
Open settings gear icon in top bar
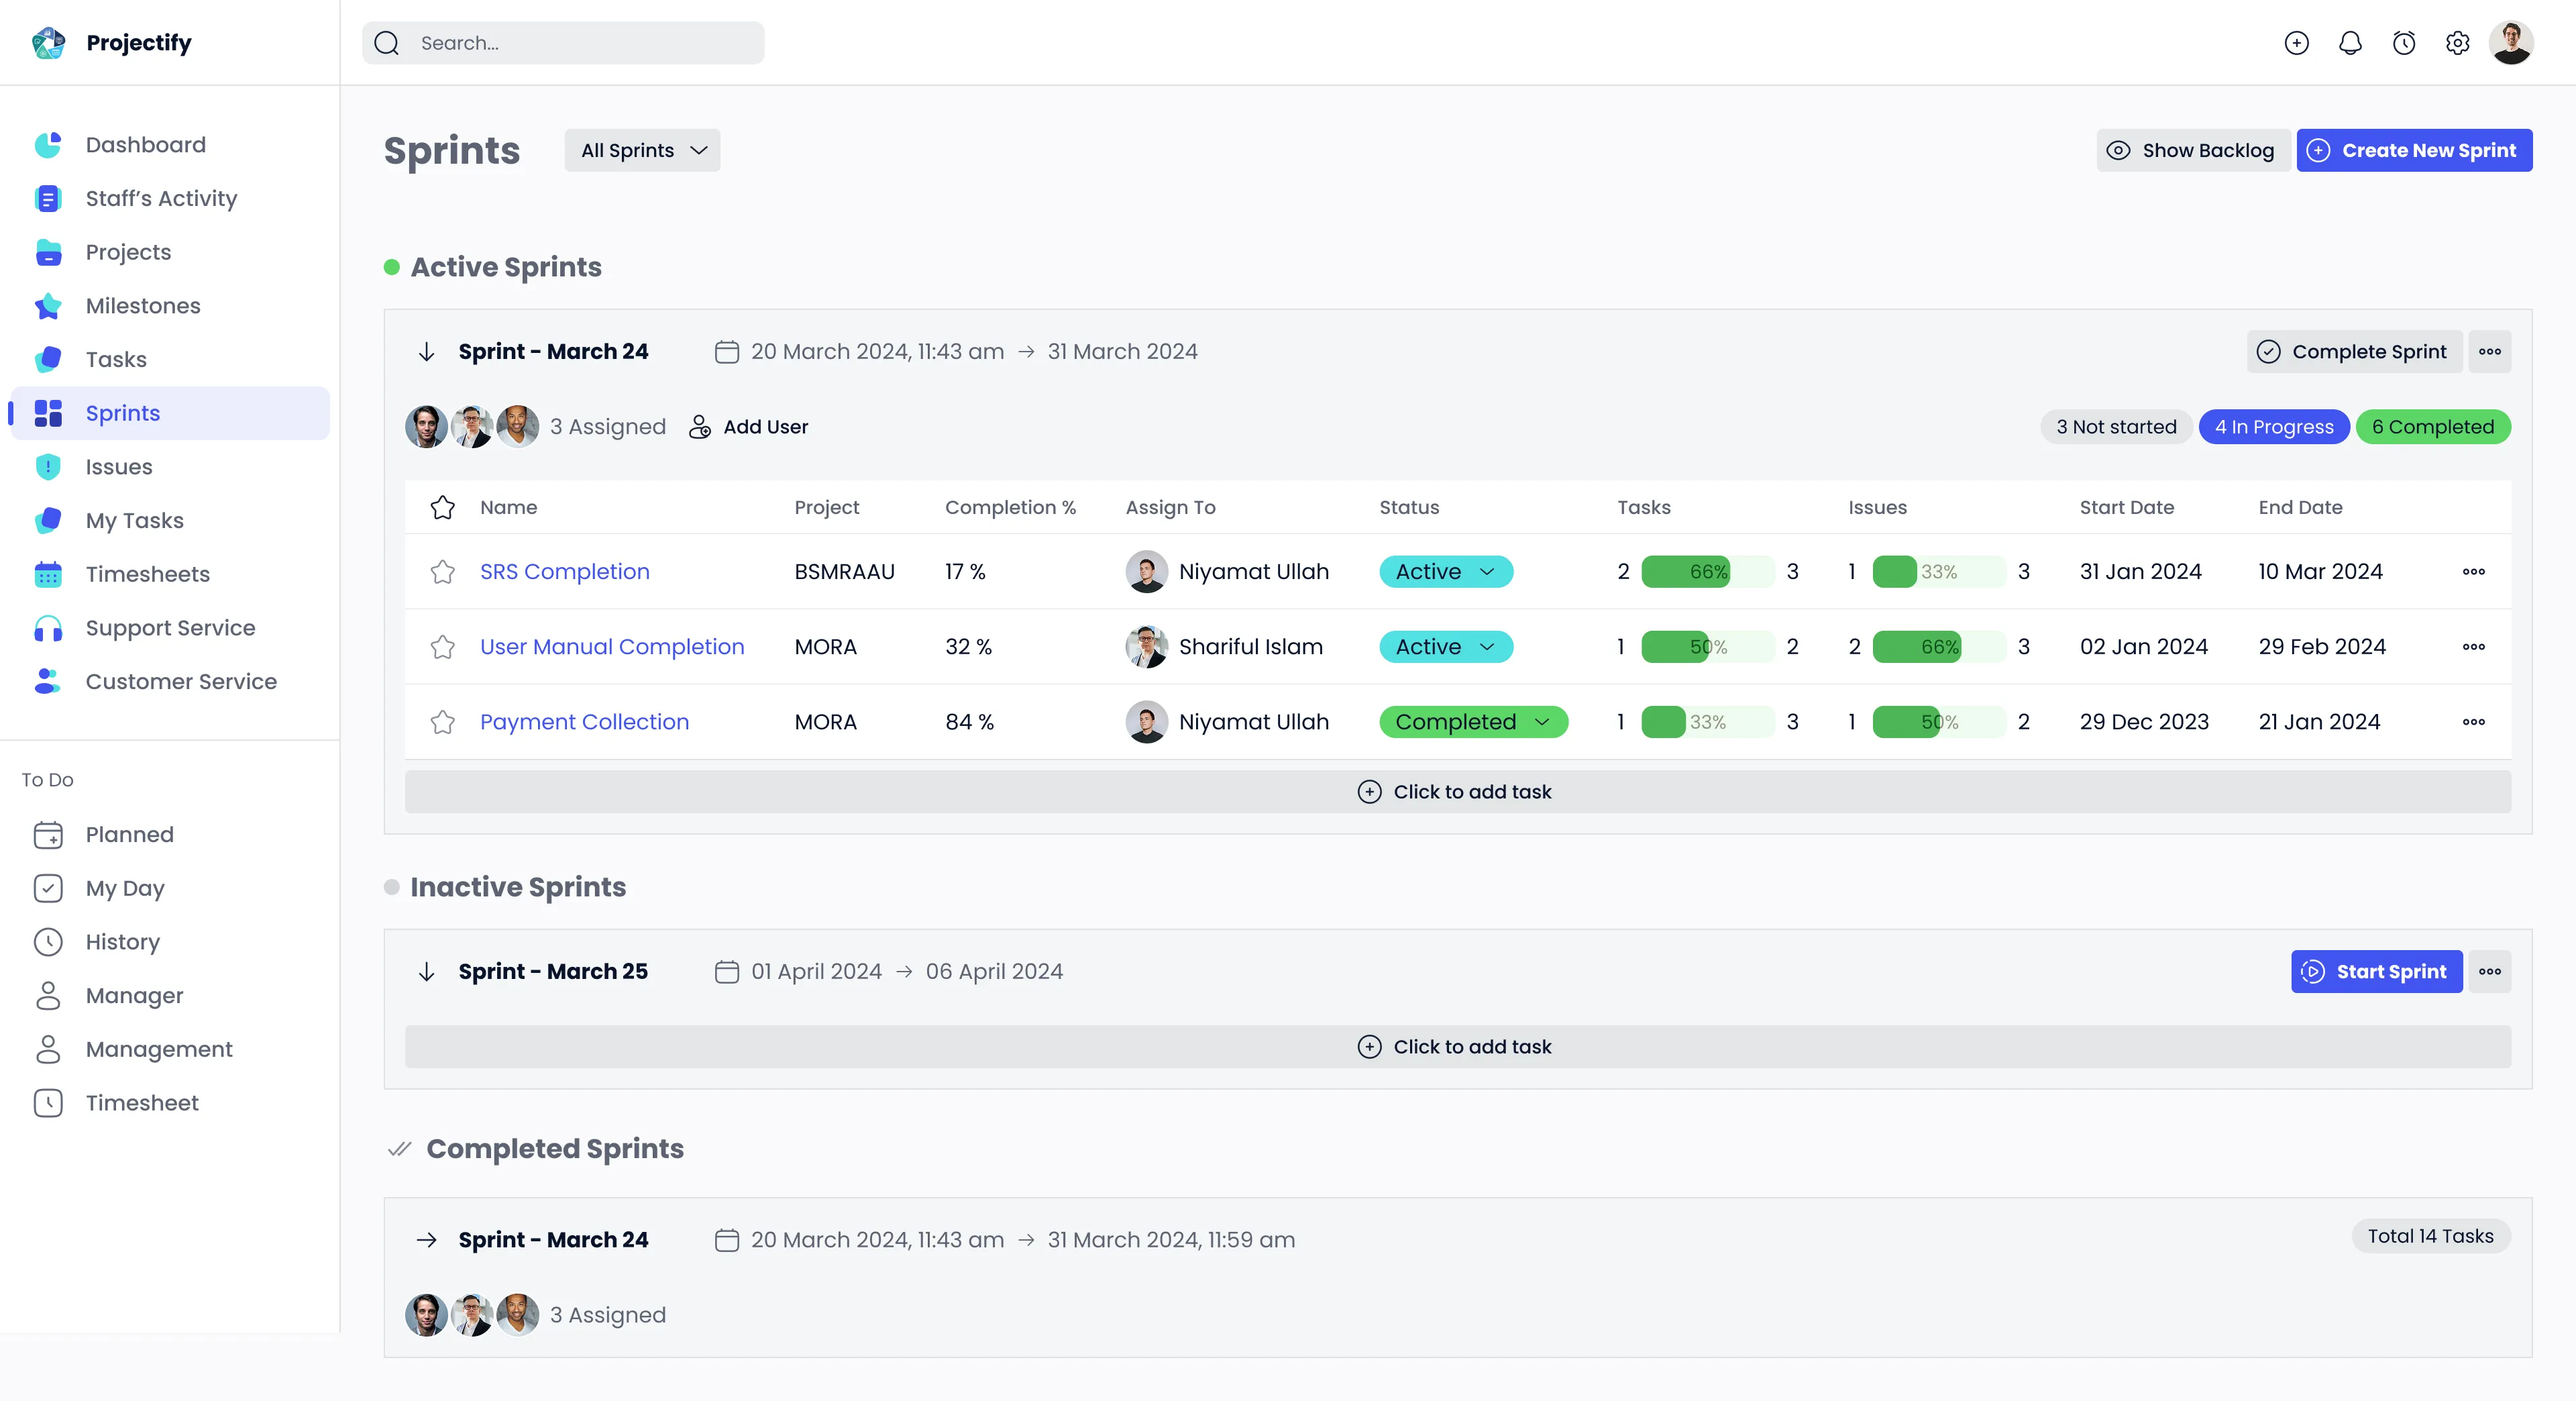coord(2457,43)
